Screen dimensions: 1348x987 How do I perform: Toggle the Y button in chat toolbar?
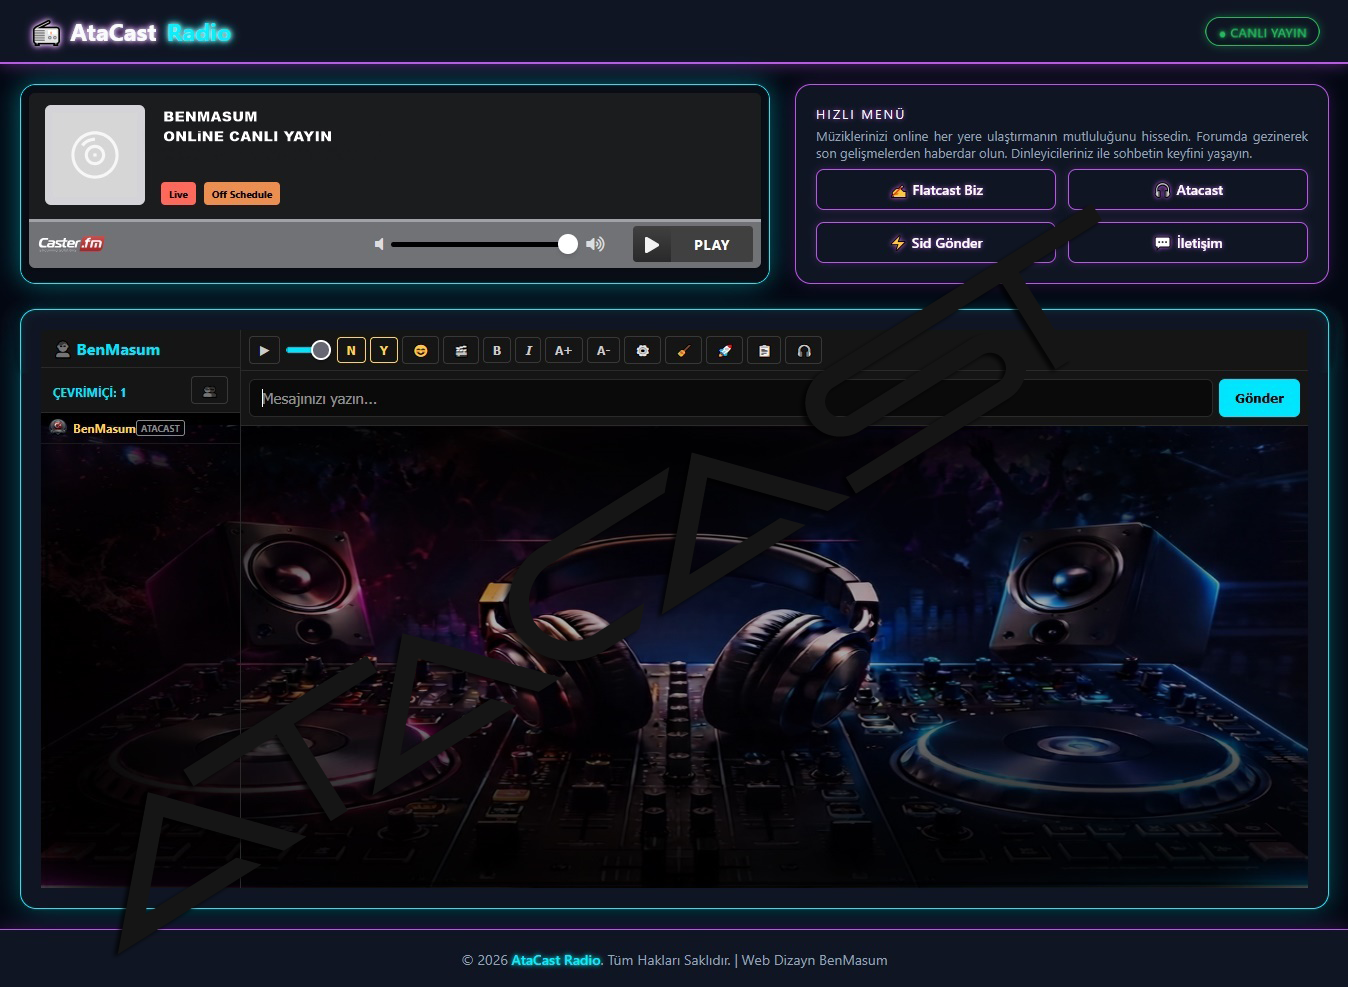click(x=384, y=351)
